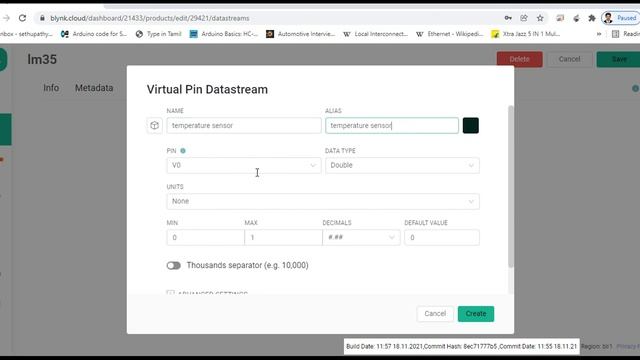This screenshot has width=640, height=360.
Task: Click the lm35 template title
Action: point(42,59)
